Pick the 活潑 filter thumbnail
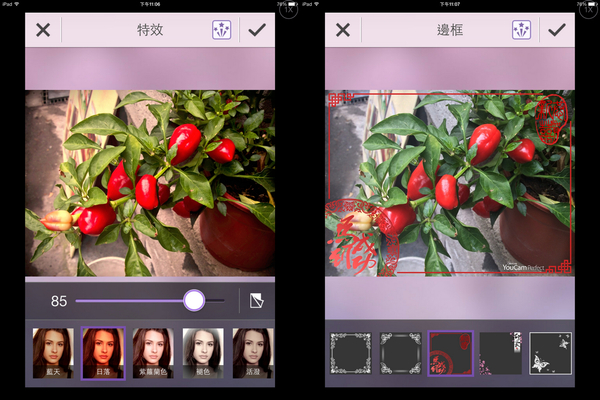Viewport: 600px width, 400px height. pos(252,353)
